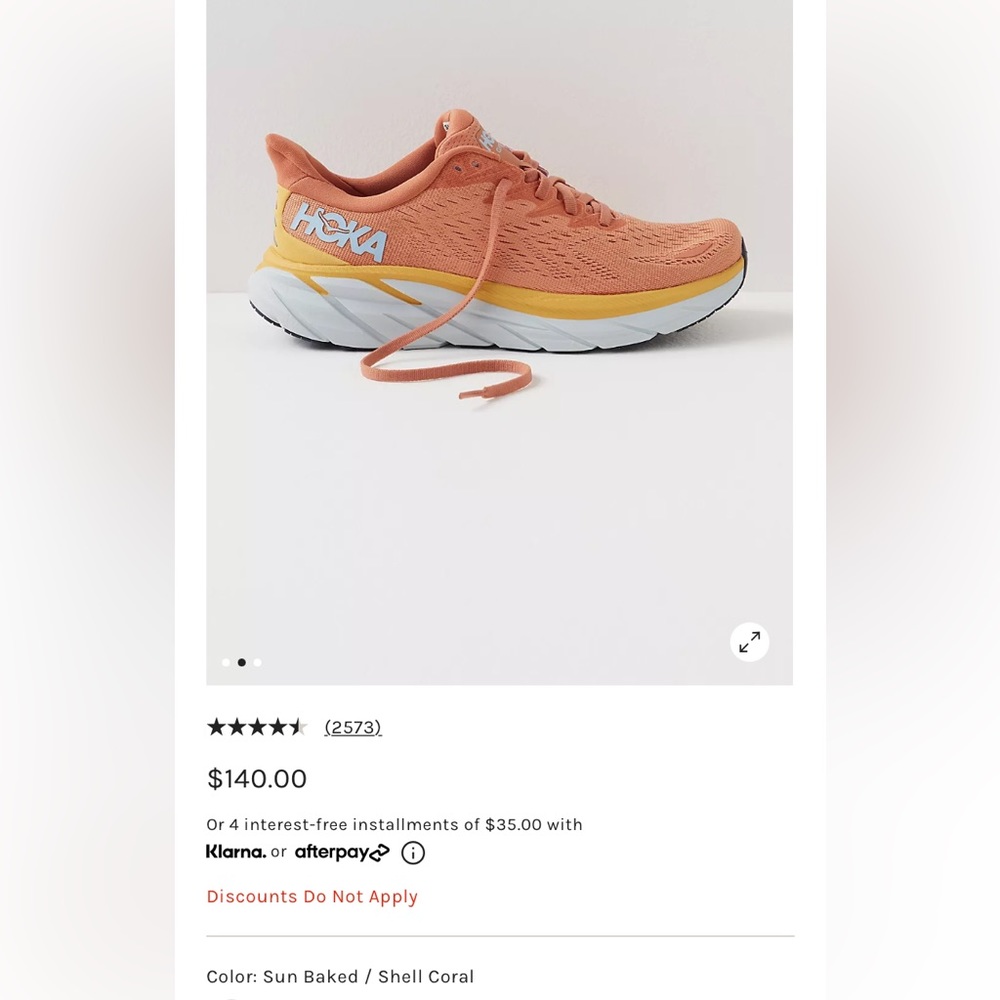Image resolution: width=1000 pixels, height=1000 pixels.
Task: Click the fourth rating star
Action: (x=277, y=727)
